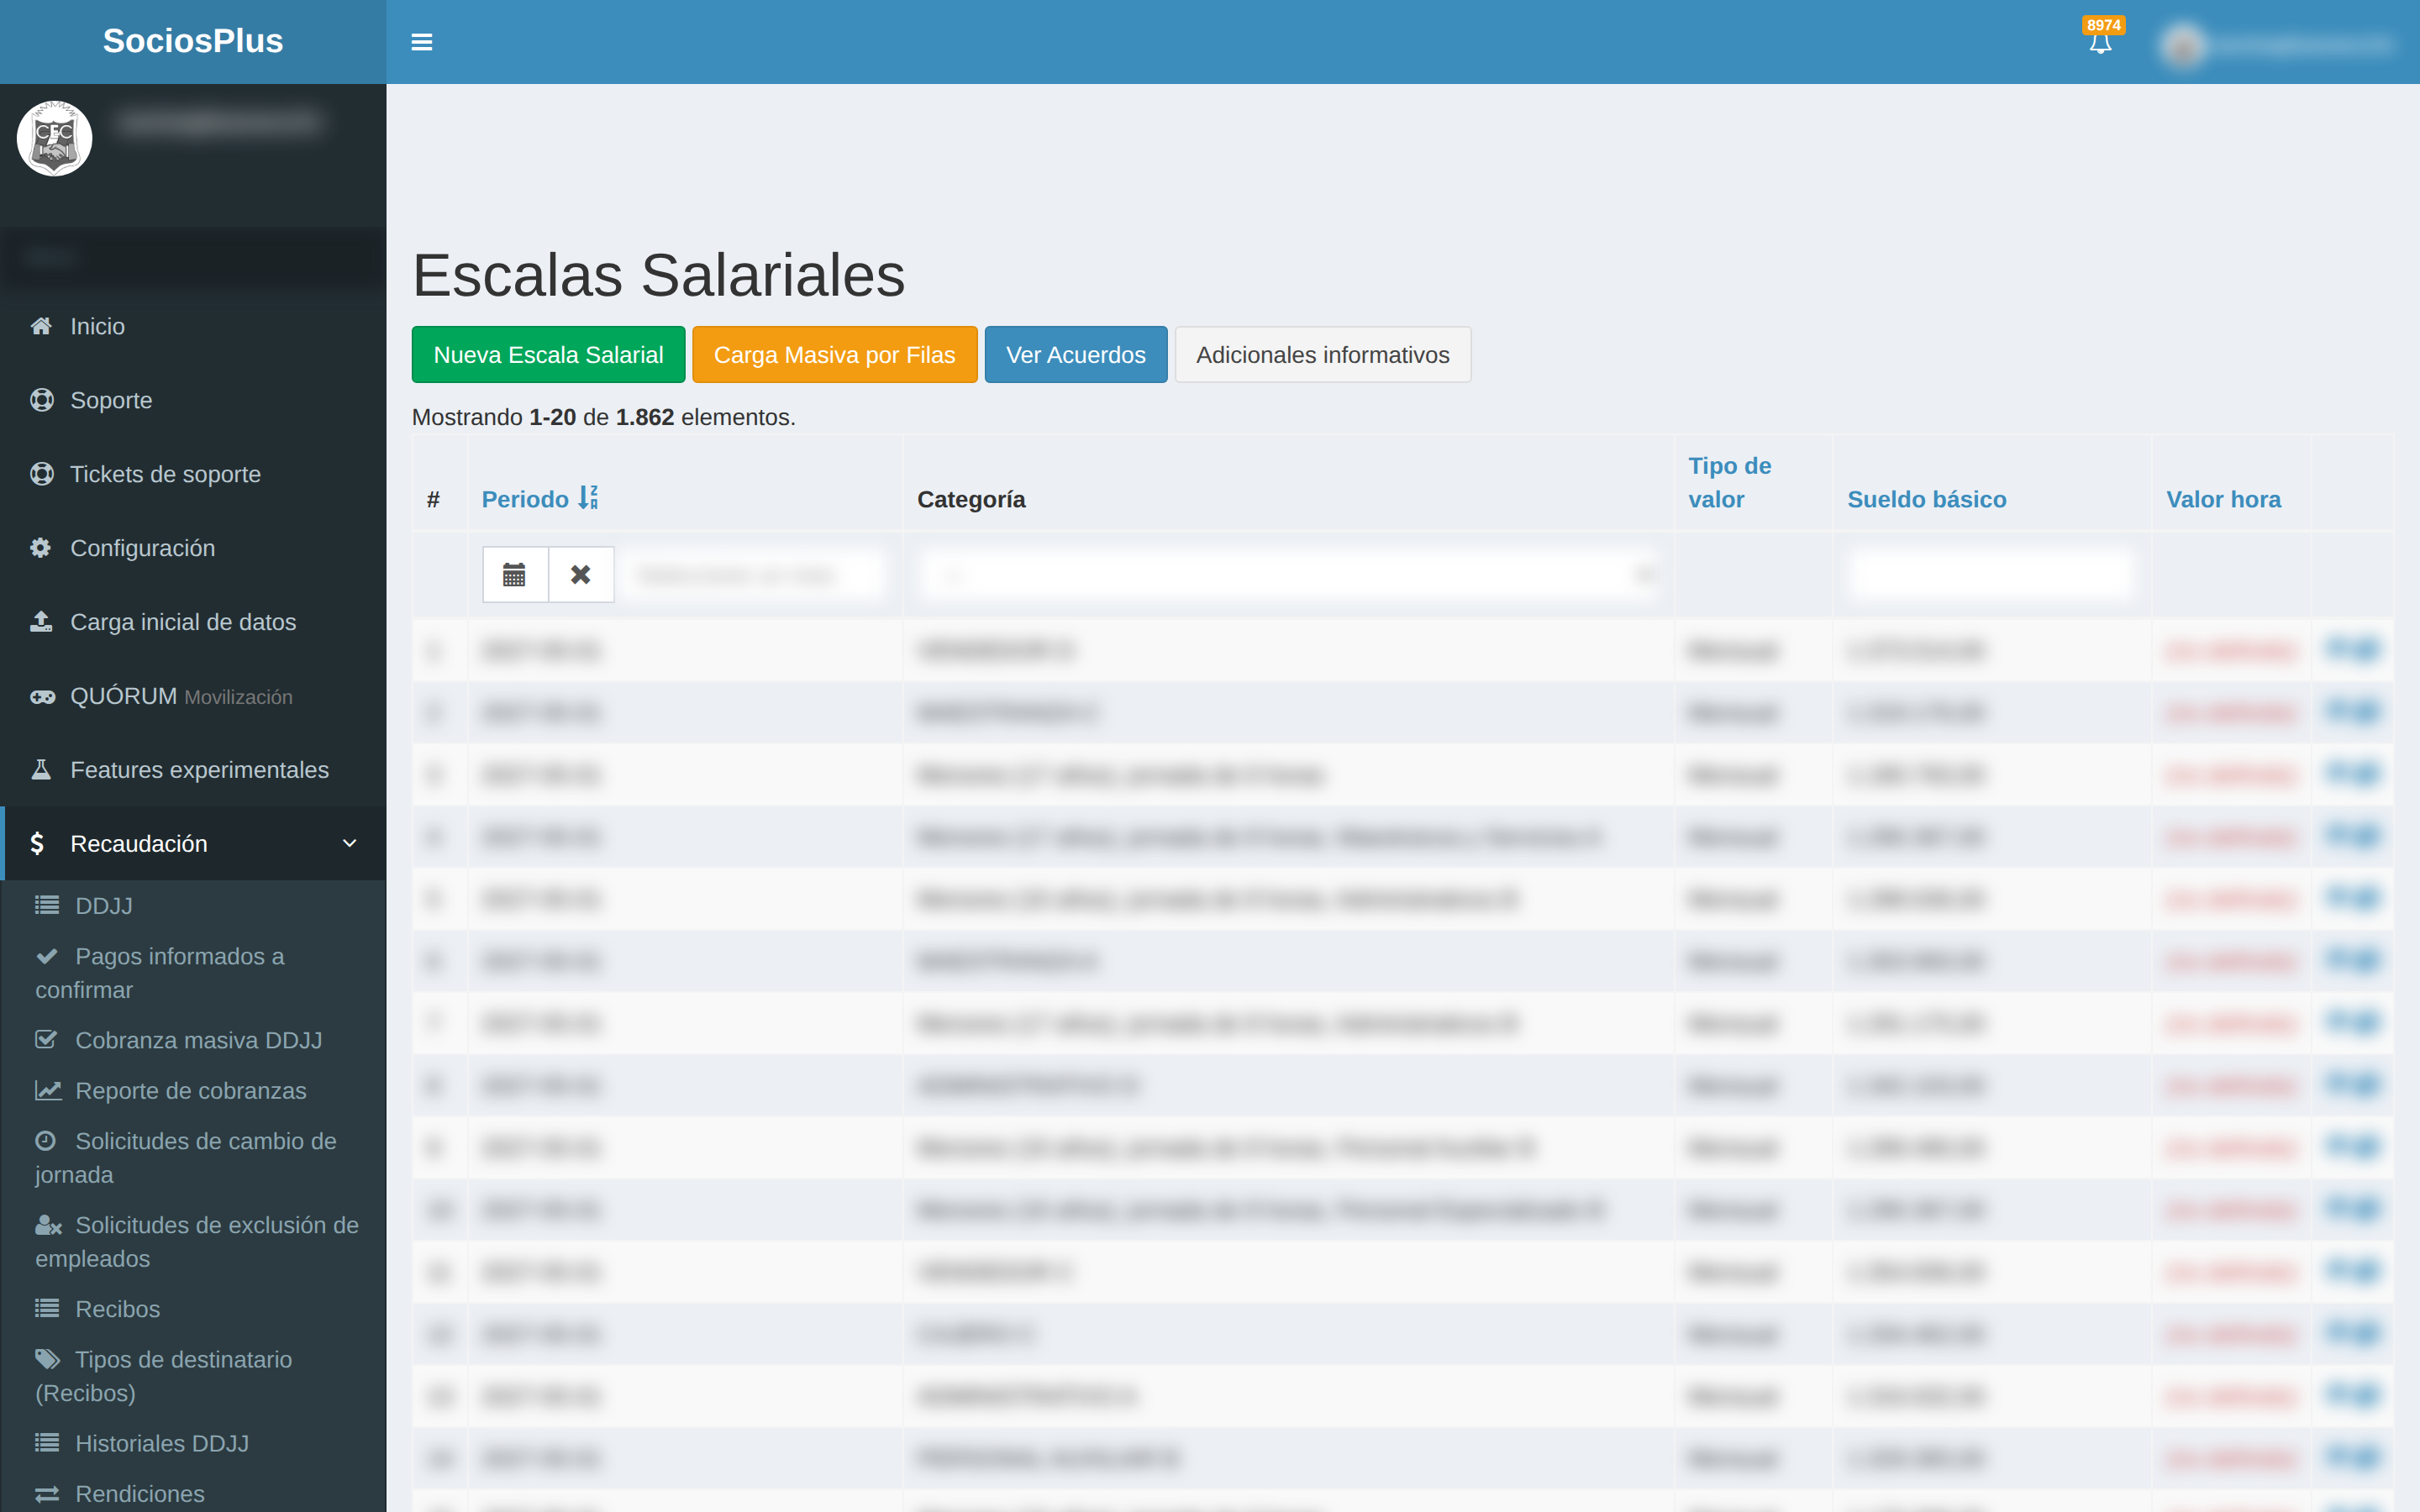Toggle the hamburger sidebar menu
The width and height of the screenshot is (2420, 1512).
(422, 42)
